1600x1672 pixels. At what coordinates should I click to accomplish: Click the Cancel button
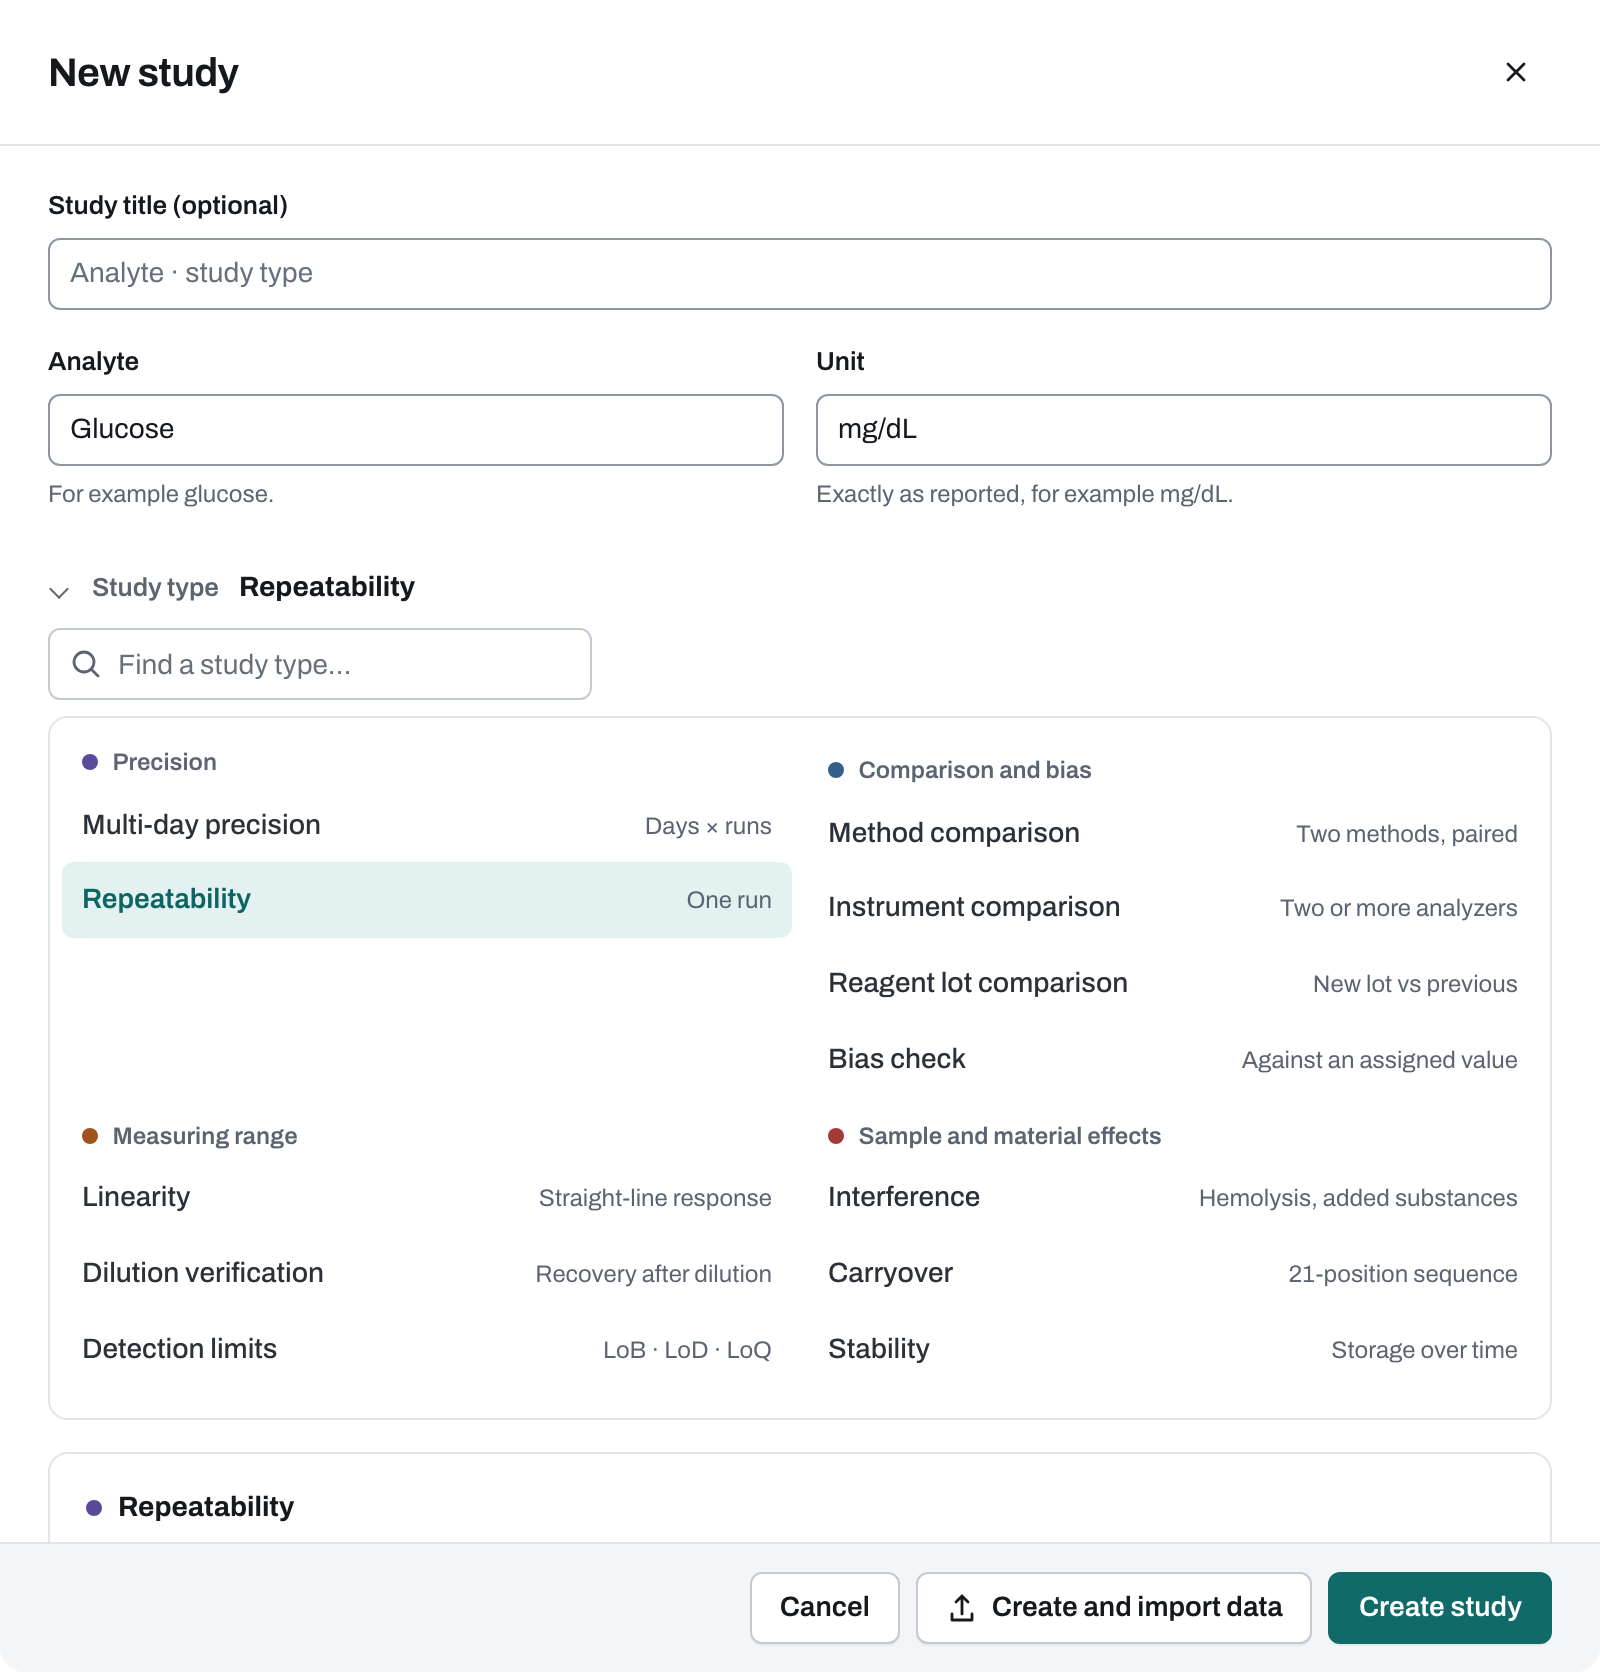click(825, 1608)
